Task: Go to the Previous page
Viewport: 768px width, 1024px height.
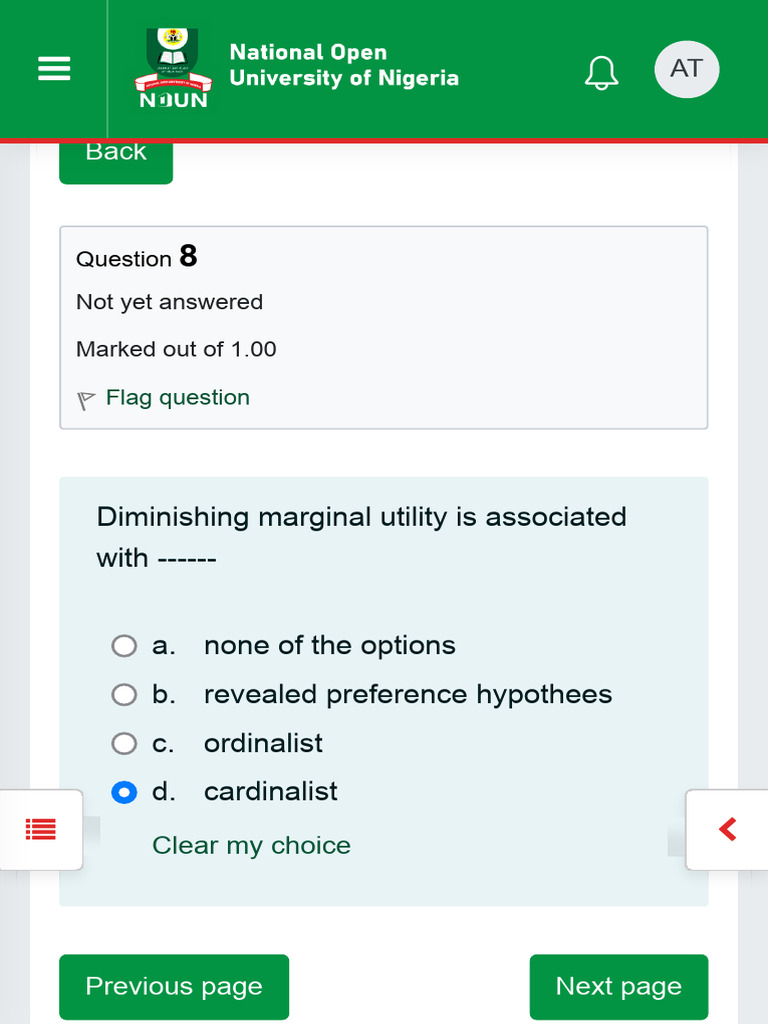Action: click(x=174, y=987)
